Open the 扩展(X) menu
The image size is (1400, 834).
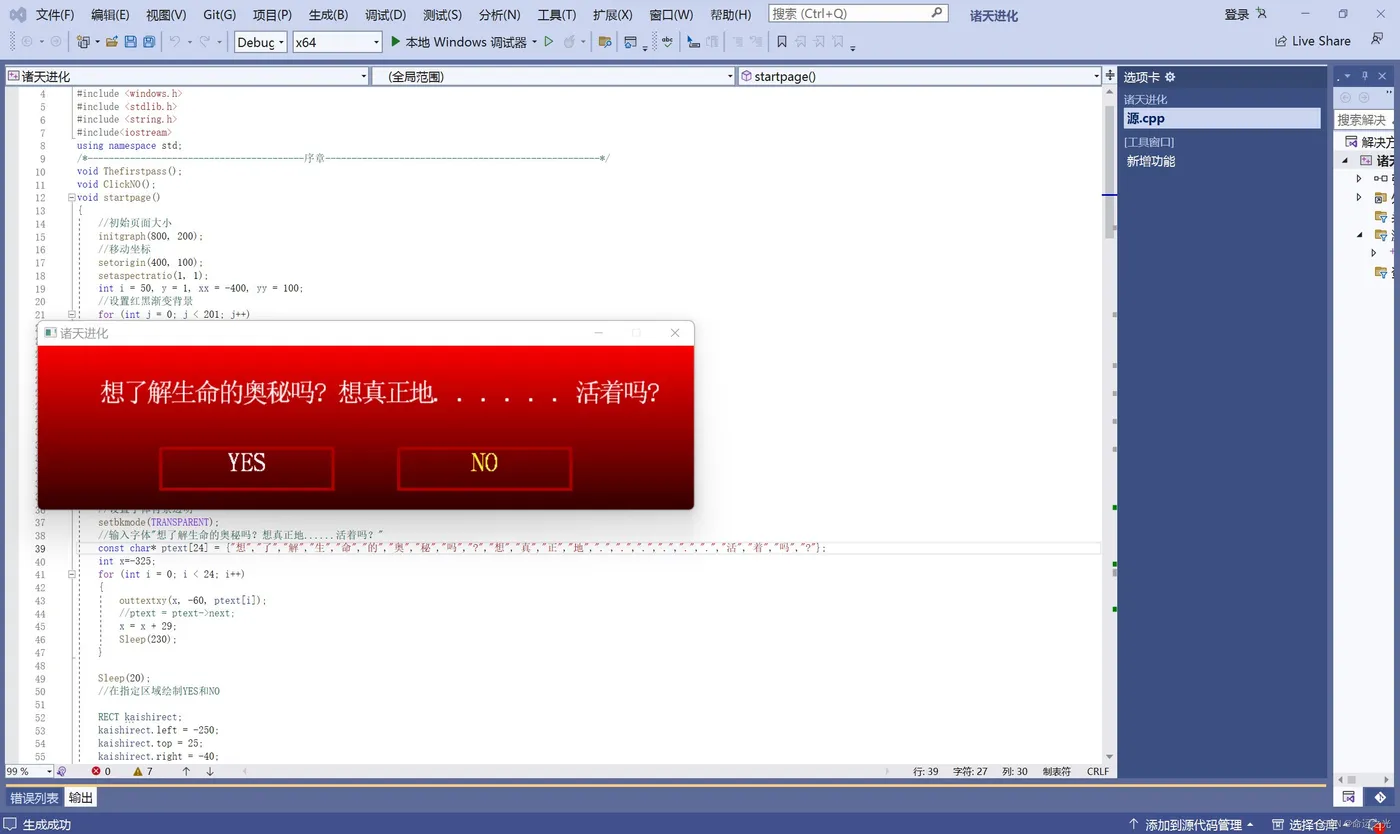(x=613, y=15)
